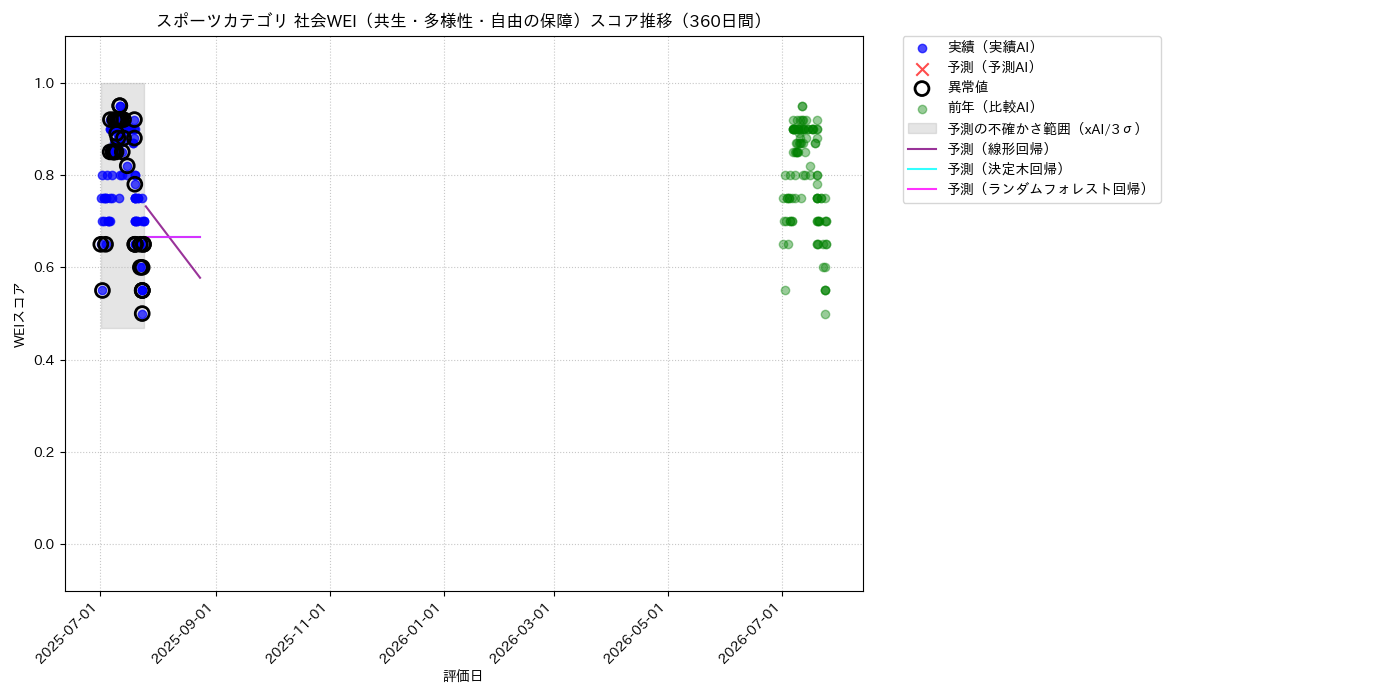Click the lowest green data point near 0.5
This screenshot has height=700, width=1400.
825,314
